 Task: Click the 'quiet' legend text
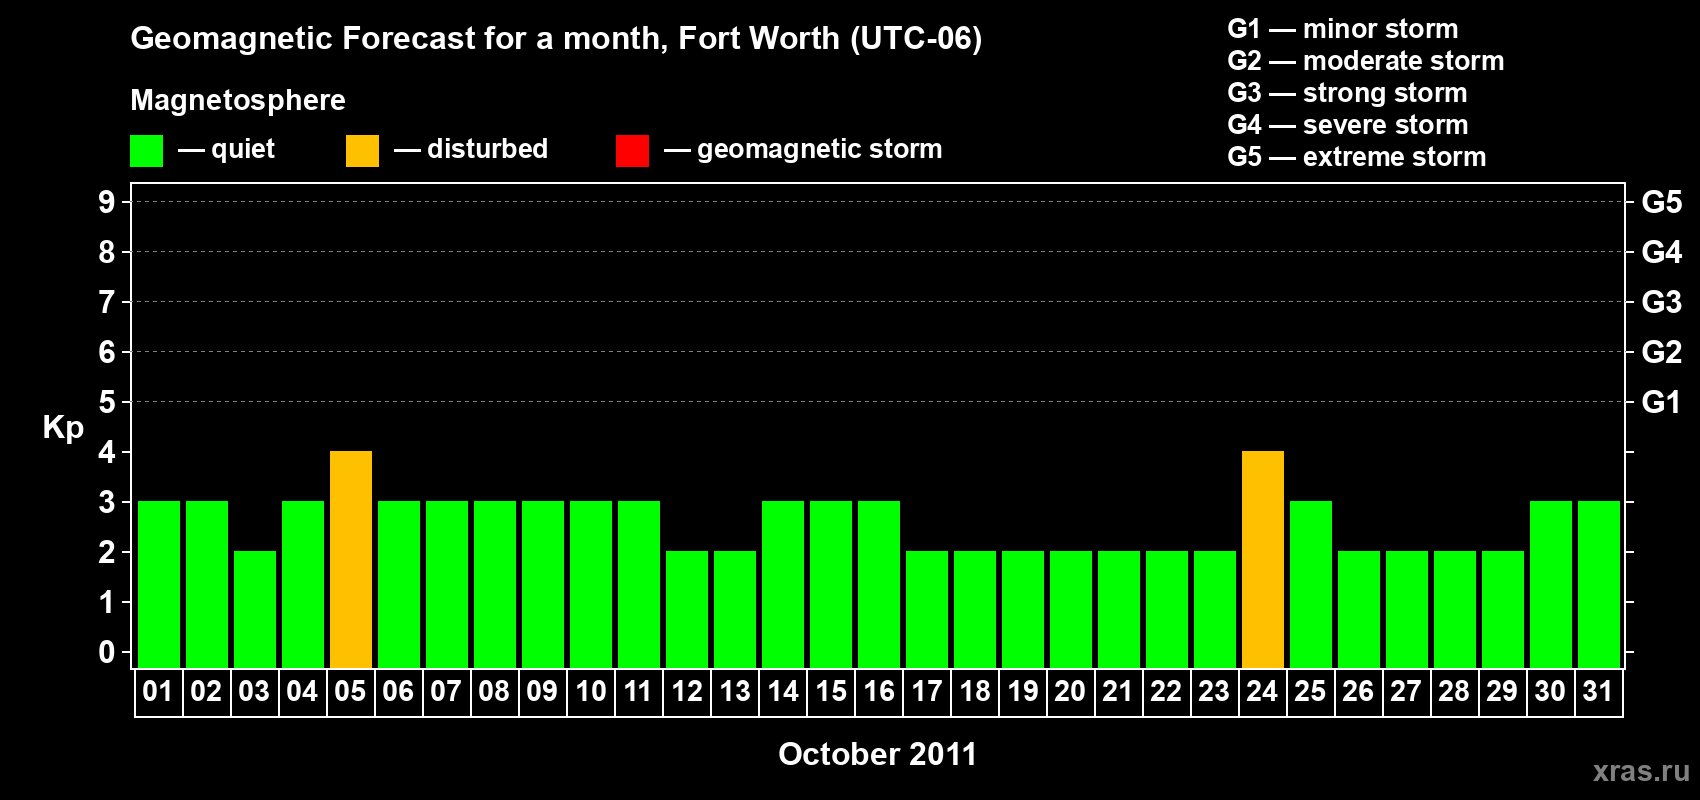point(243,150)
